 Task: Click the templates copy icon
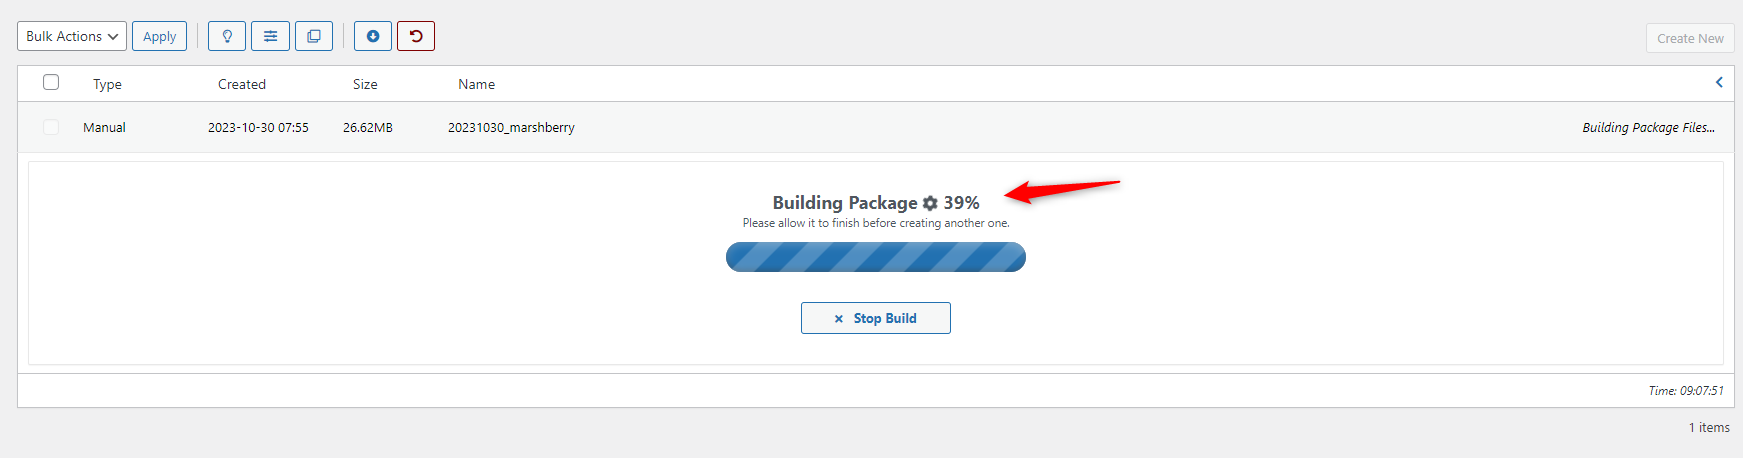pos(314,36)
